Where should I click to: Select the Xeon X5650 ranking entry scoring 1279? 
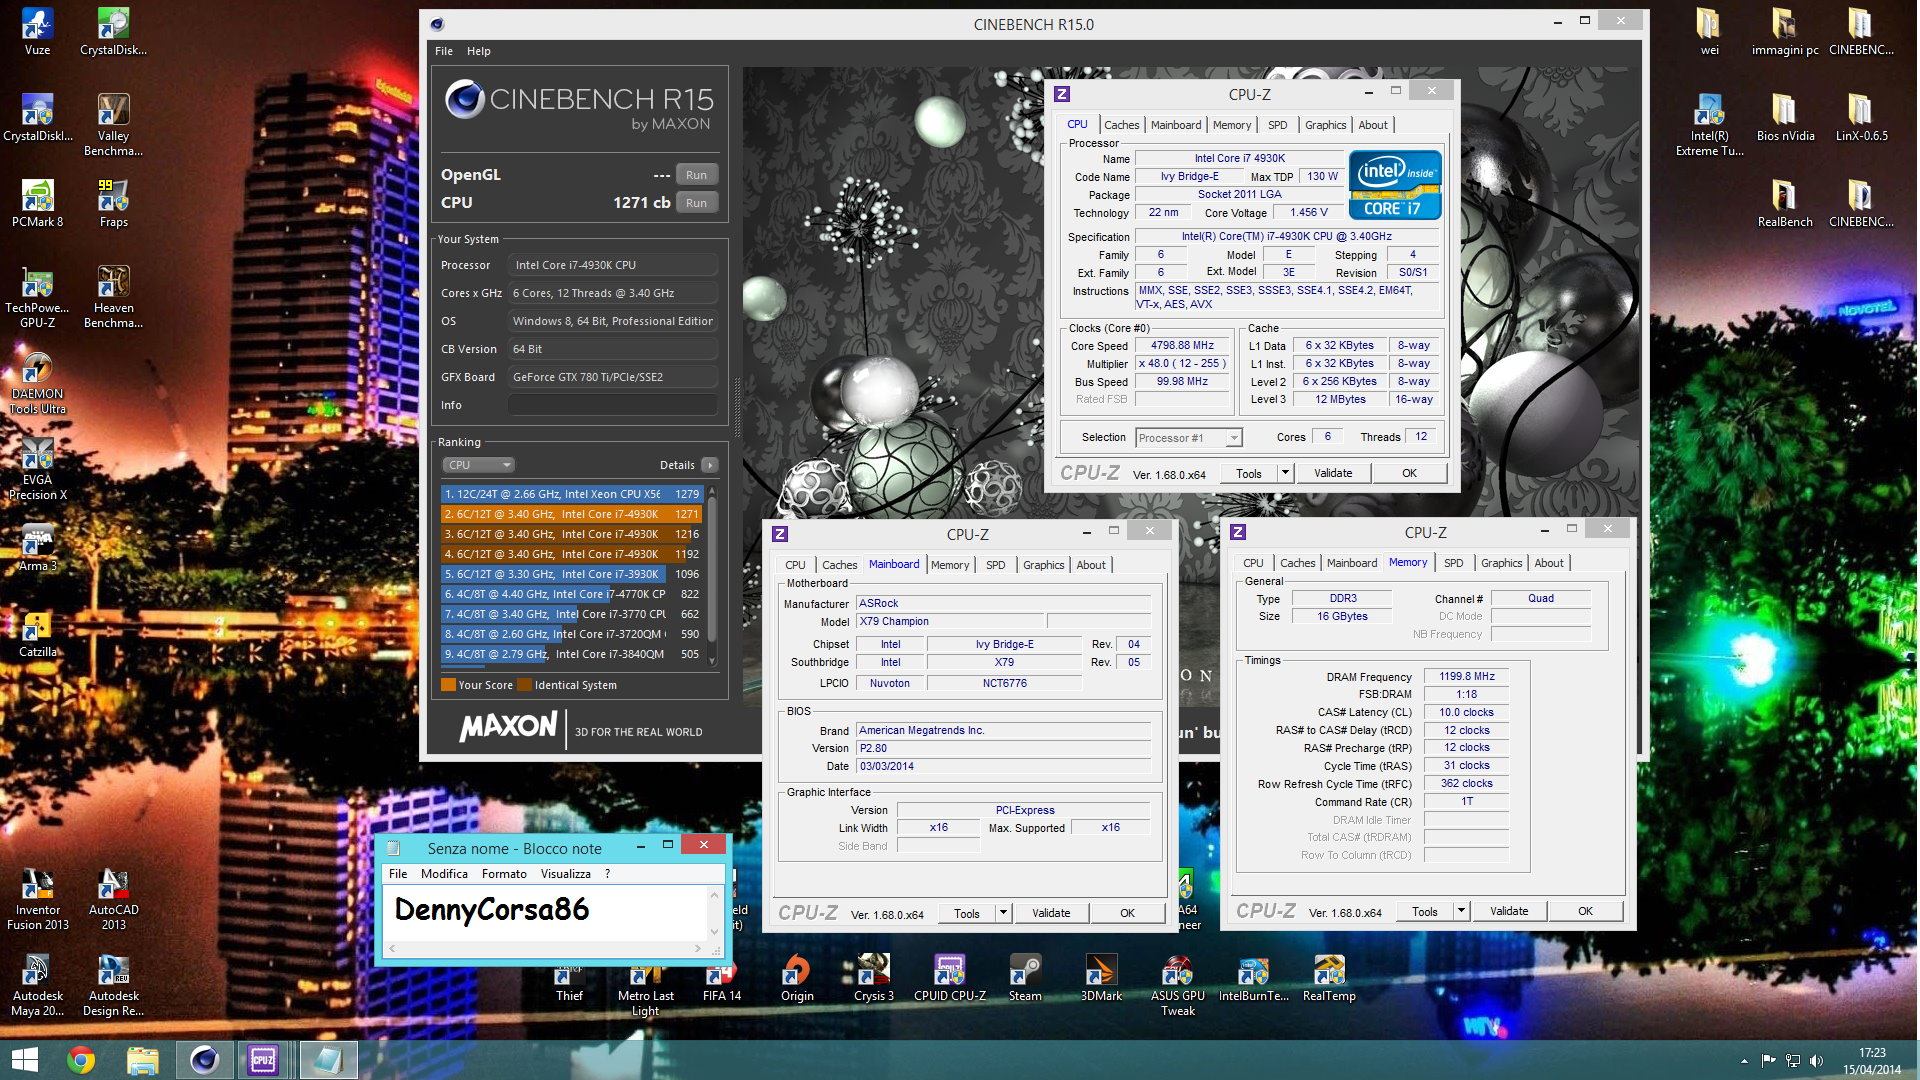tap(572, 494)
